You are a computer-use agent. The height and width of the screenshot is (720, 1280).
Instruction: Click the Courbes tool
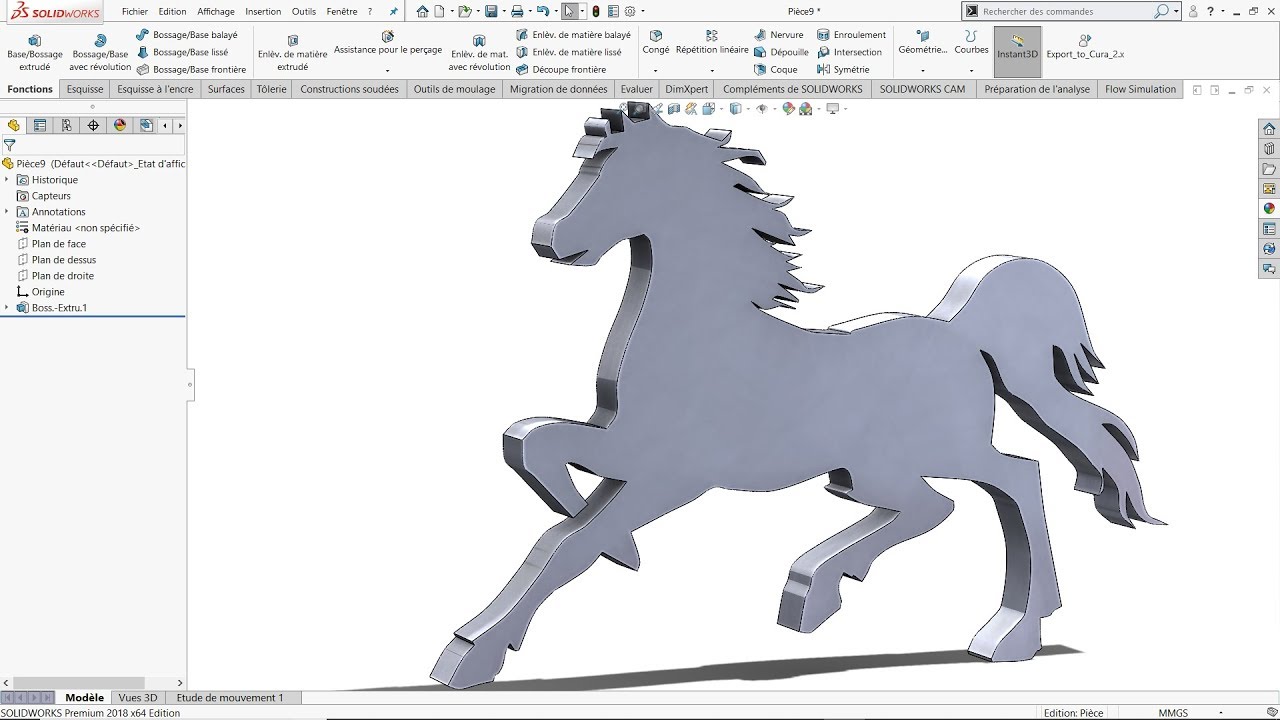971,42
